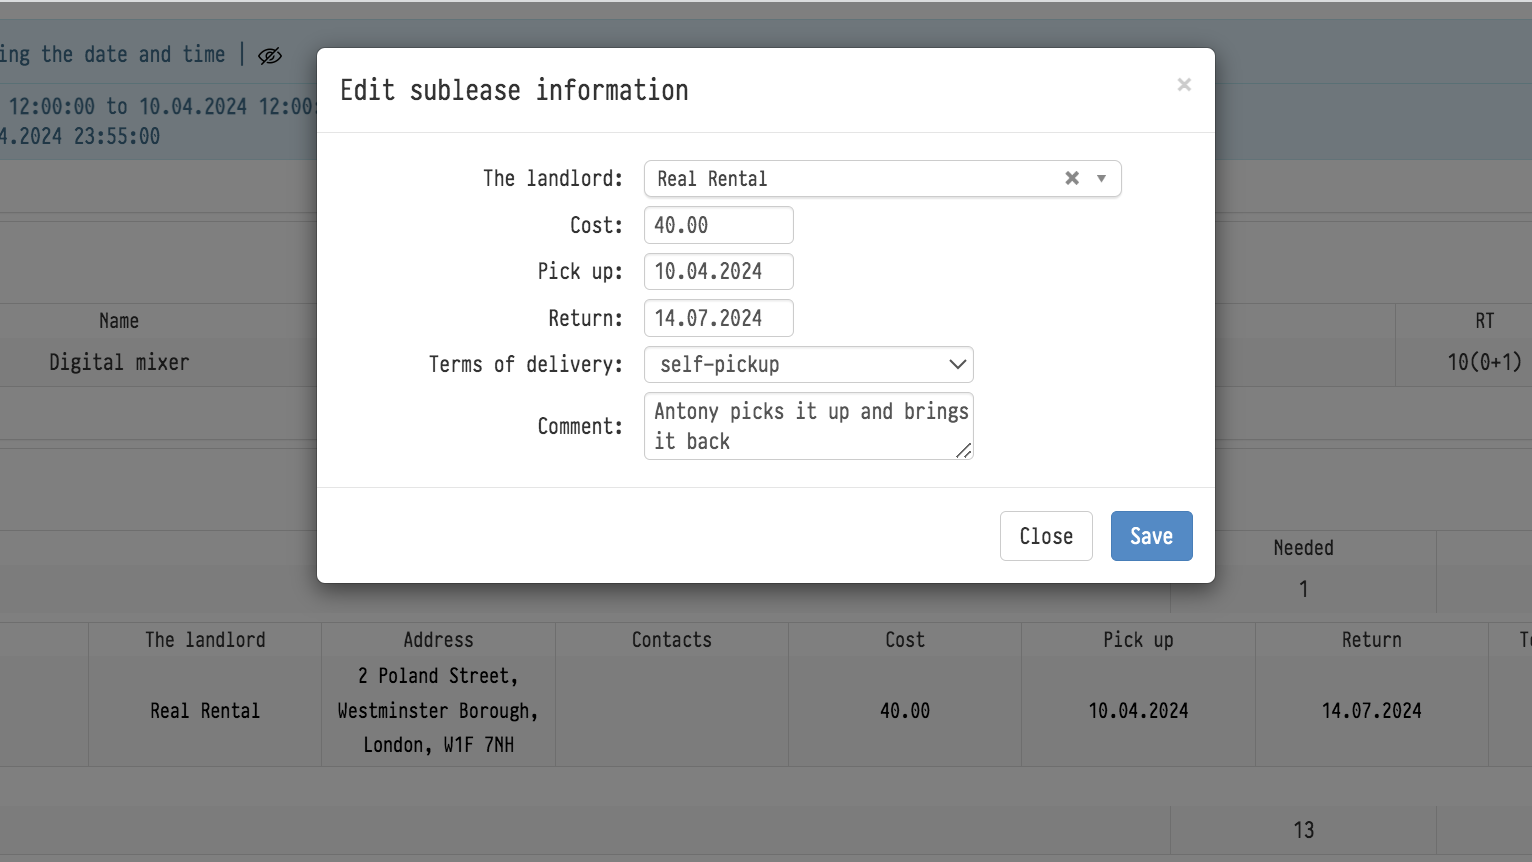Screen dimensions: 1532x862
Task: Expand the landlord dropdown arrow
Action: tap(1101, 178)
